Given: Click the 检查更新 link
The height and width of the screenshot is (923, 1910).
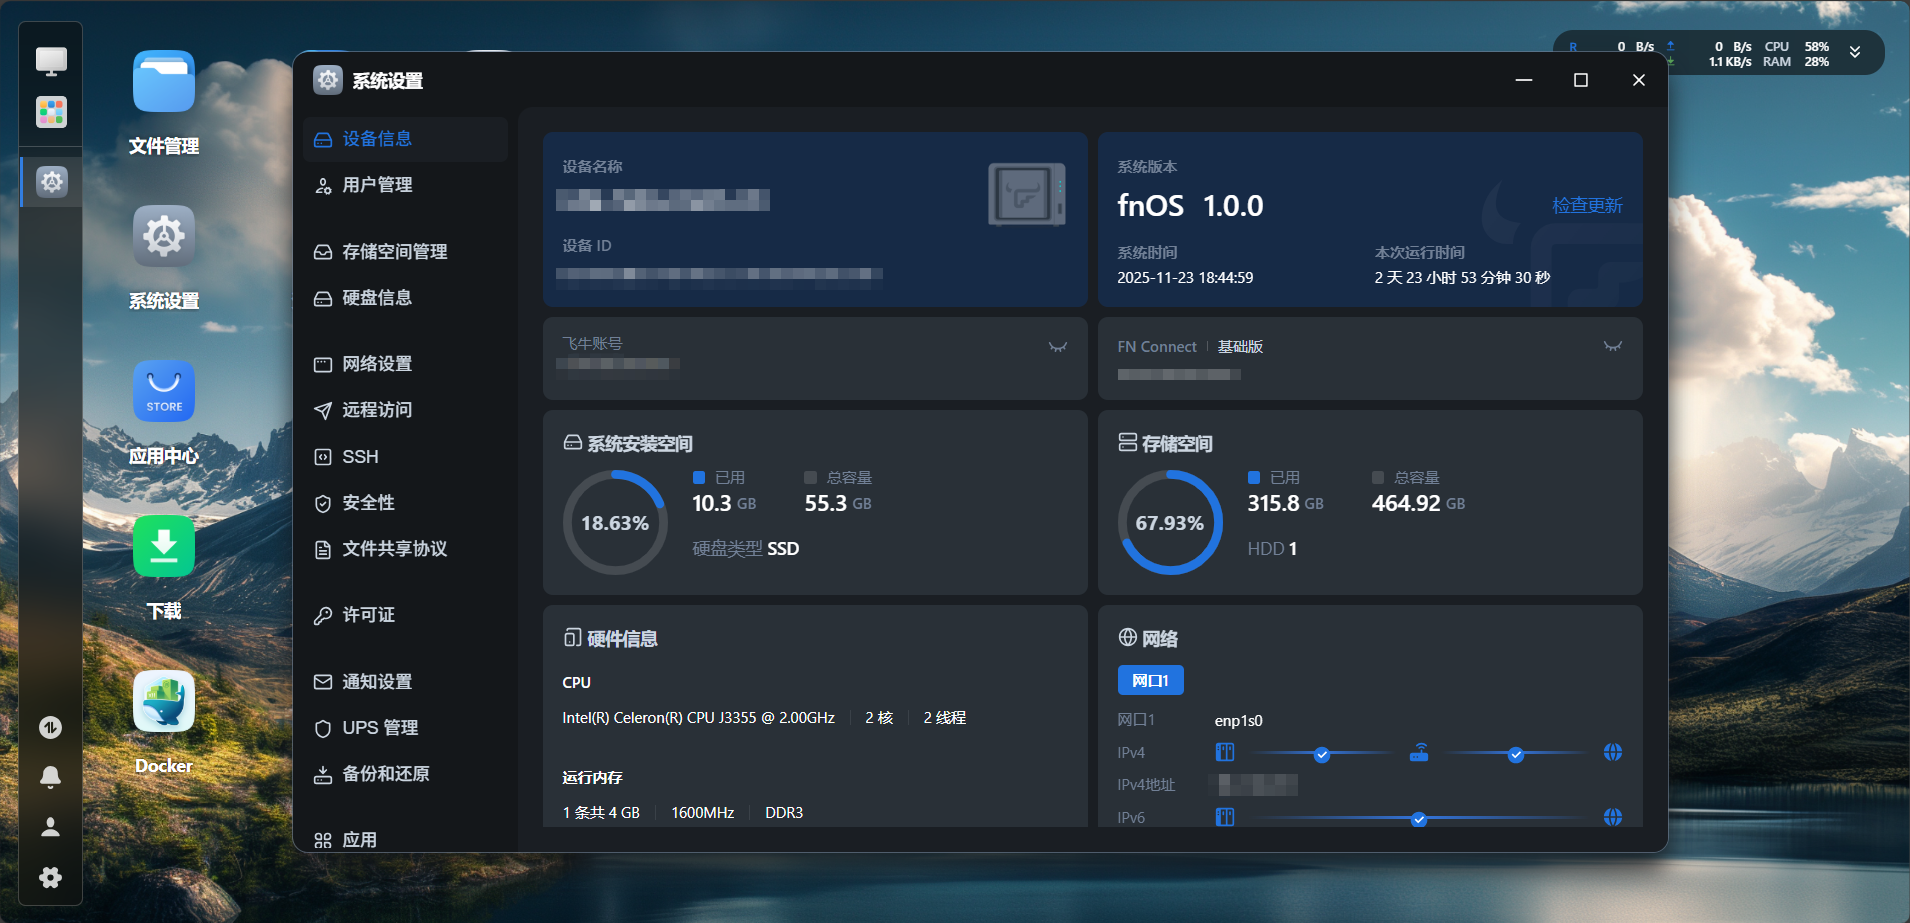Looking at the screenshot, I should pos(1587,205).
